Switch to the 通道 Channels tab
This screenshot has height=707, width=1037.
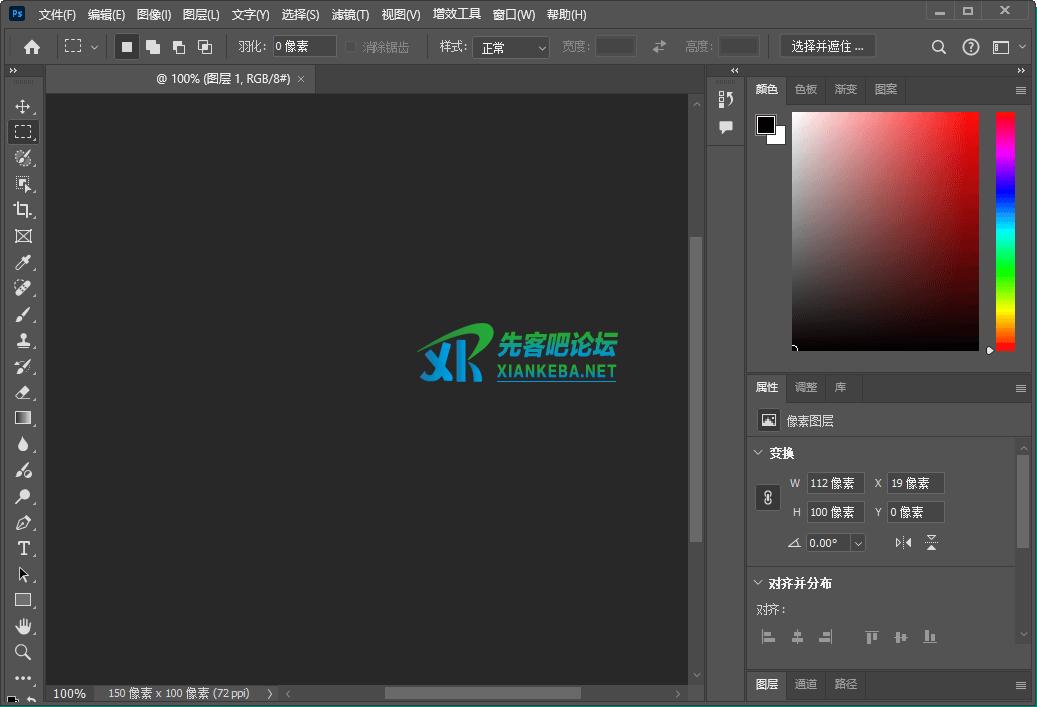(805, 684)
